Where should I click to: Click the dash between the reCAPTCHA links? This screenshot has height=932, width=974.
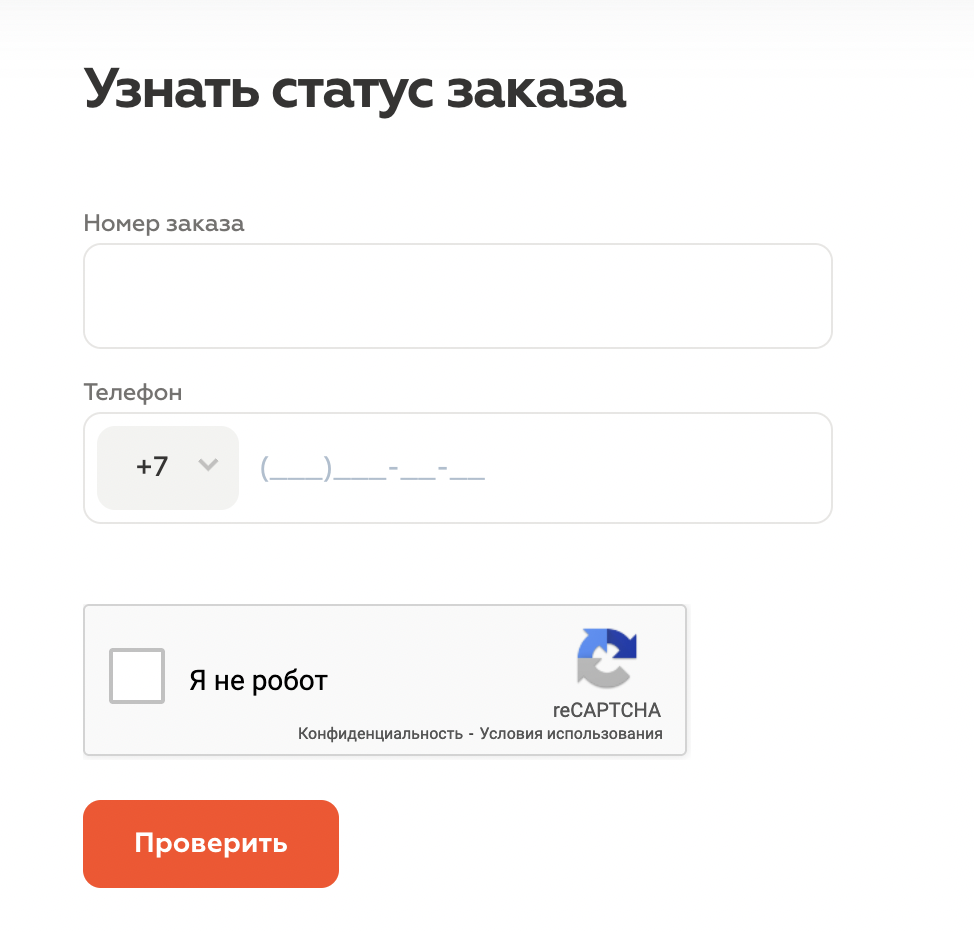tap(471, 734)
